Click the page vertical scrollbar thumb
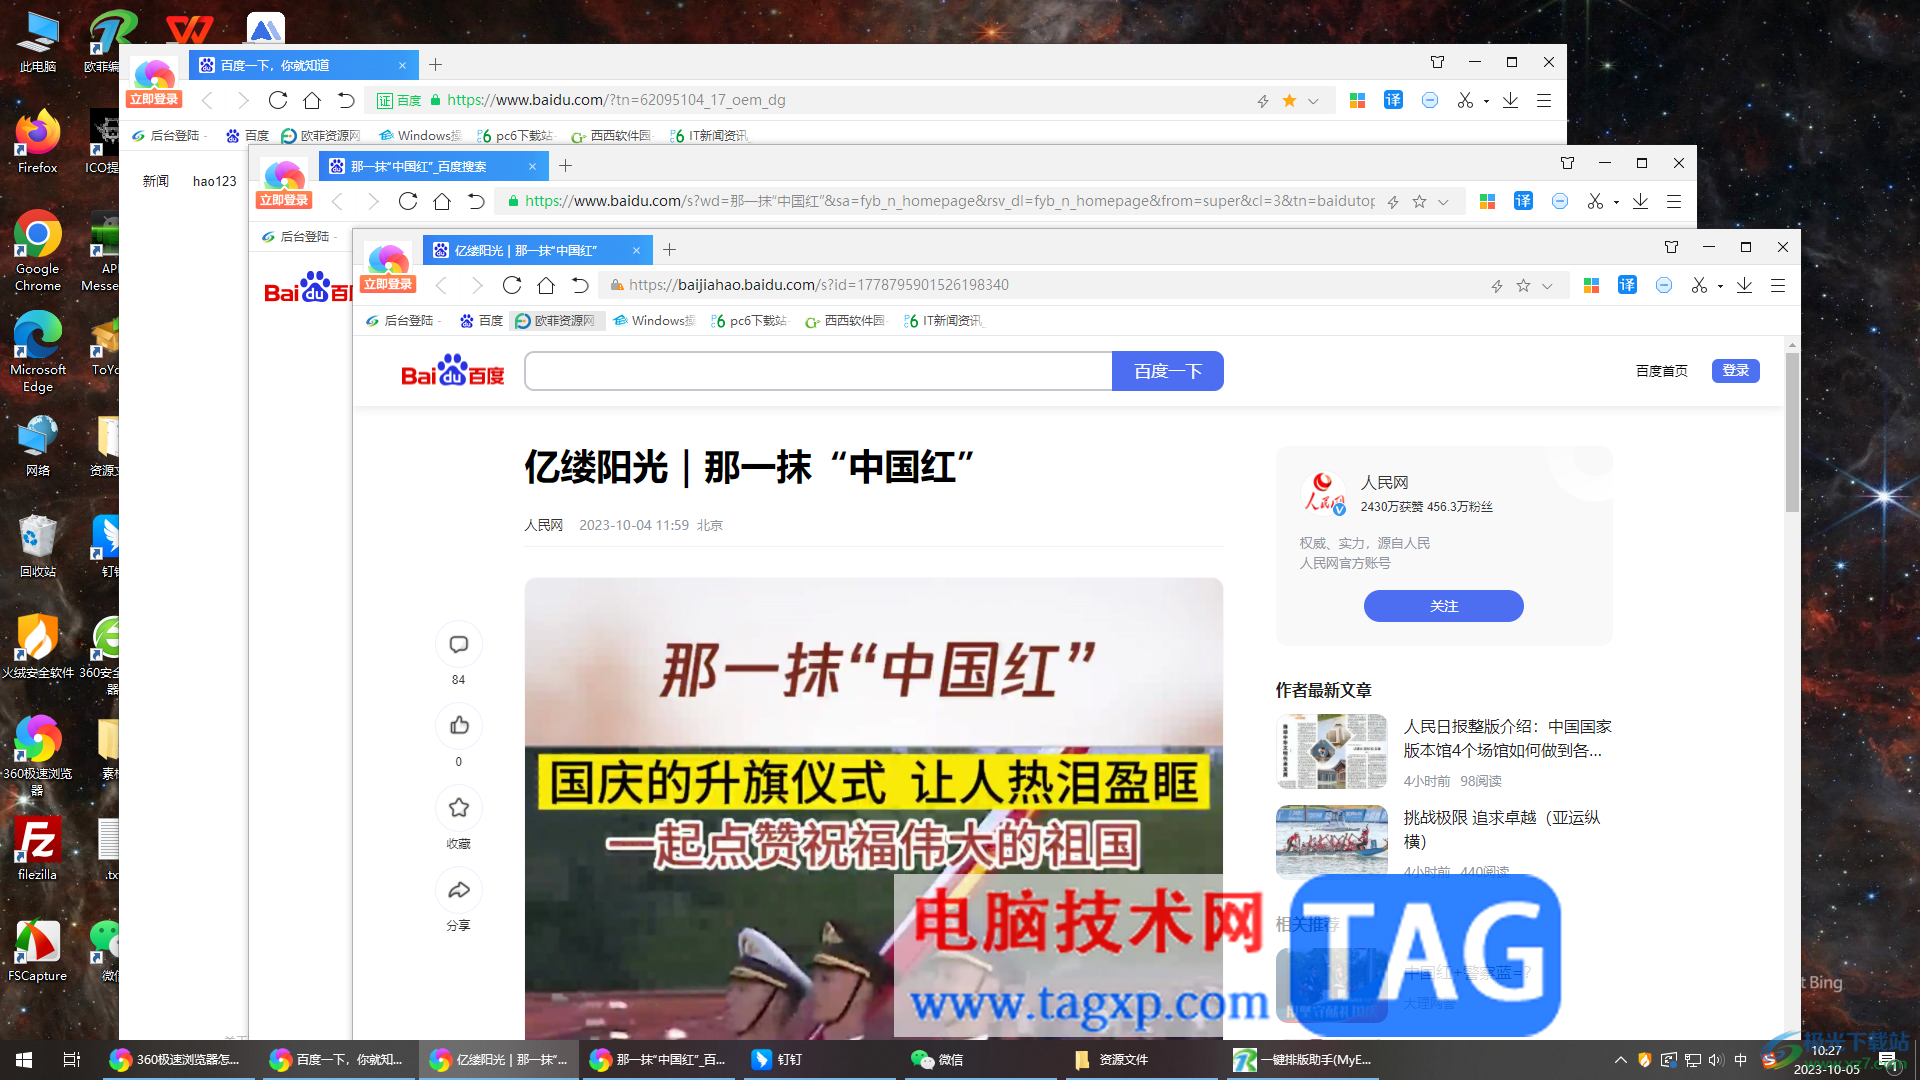The image size is (1920, 1080). pyautogui.click(x=1792, y=430)
